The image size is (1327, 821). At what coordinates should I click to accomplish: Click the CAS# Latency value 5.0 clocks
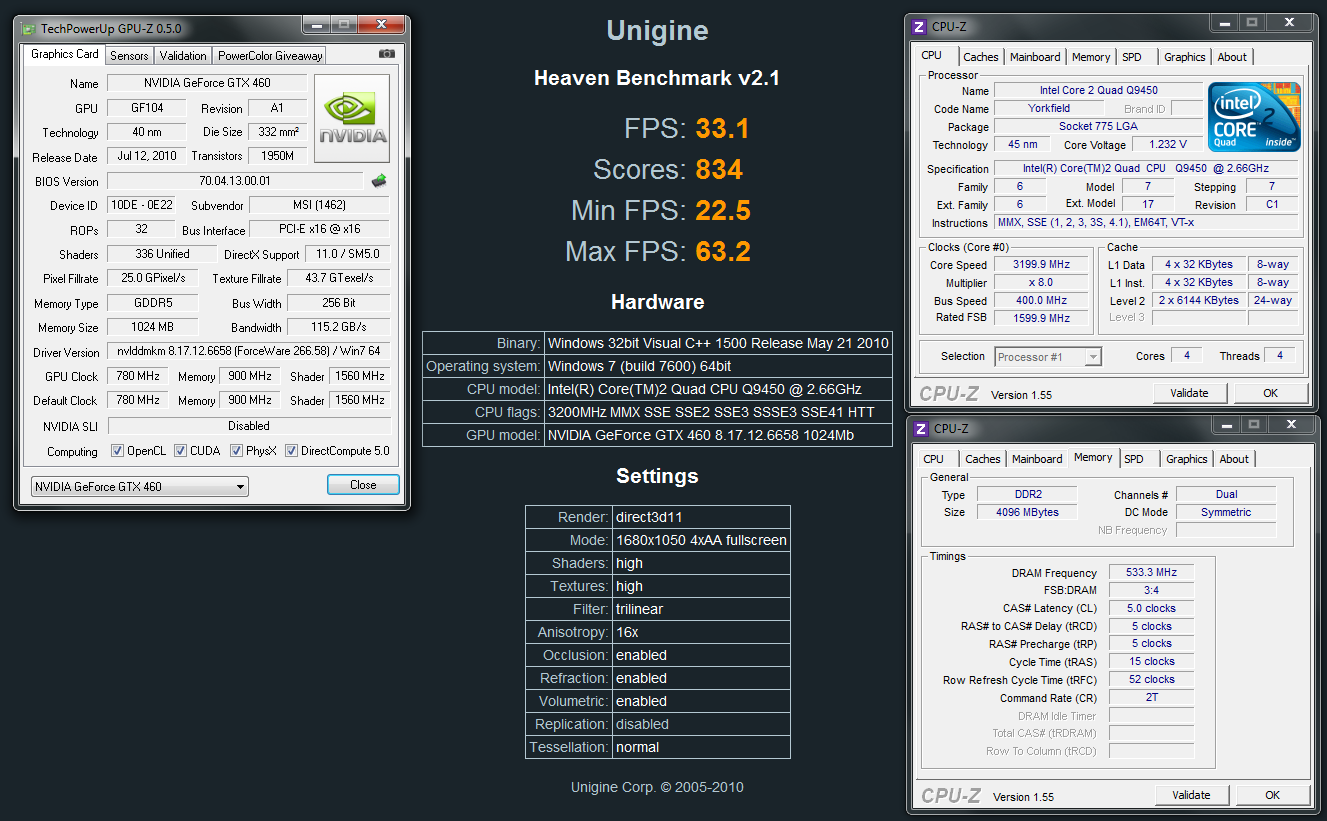pyautogui.click(x=1152, y=608)
